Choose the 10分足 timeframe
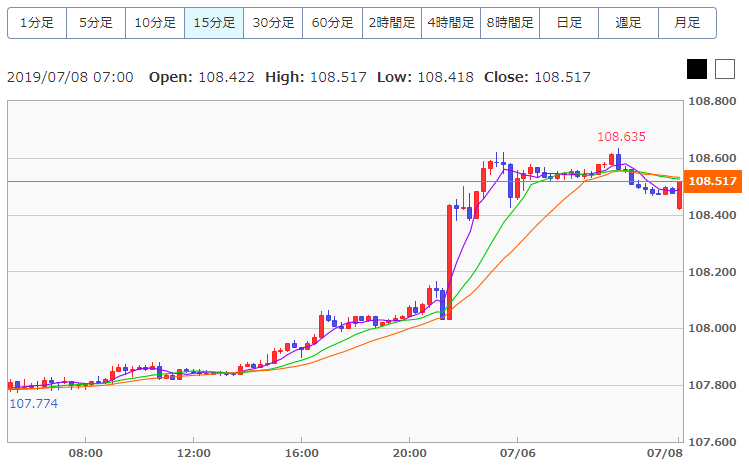This screenshot has width=749, height=467. coord(155,22)
